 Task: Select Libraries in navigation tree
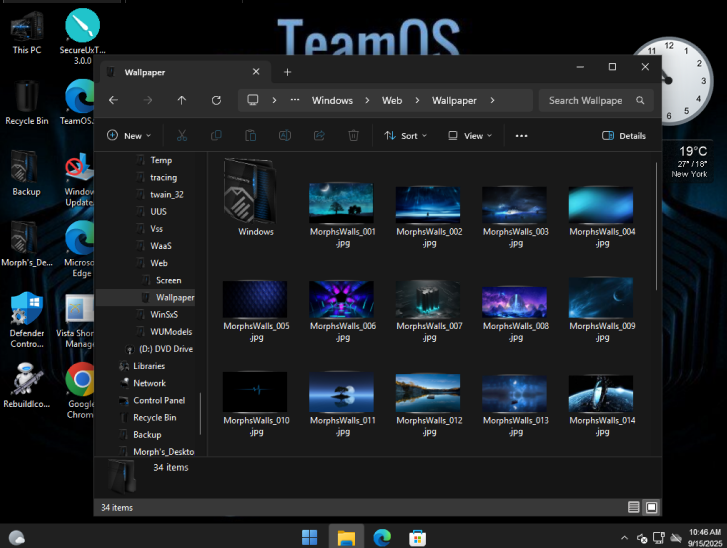pos(149,366)
